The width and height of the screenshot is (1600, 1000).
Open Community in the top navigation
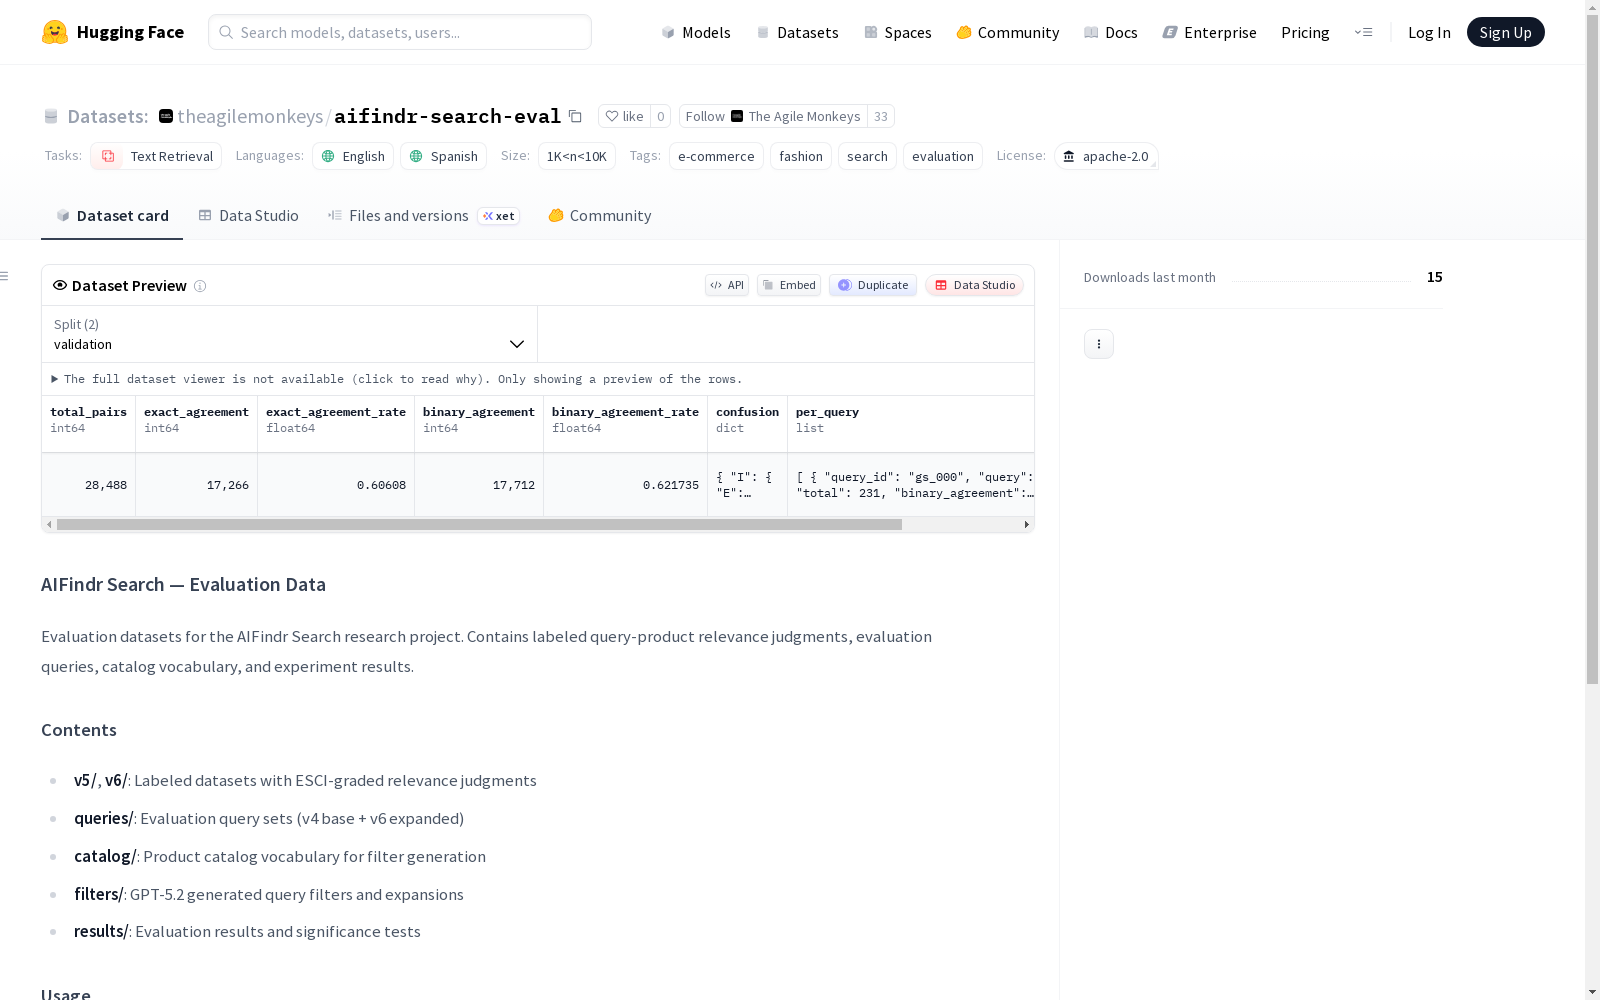click(x=1008, y=32)
